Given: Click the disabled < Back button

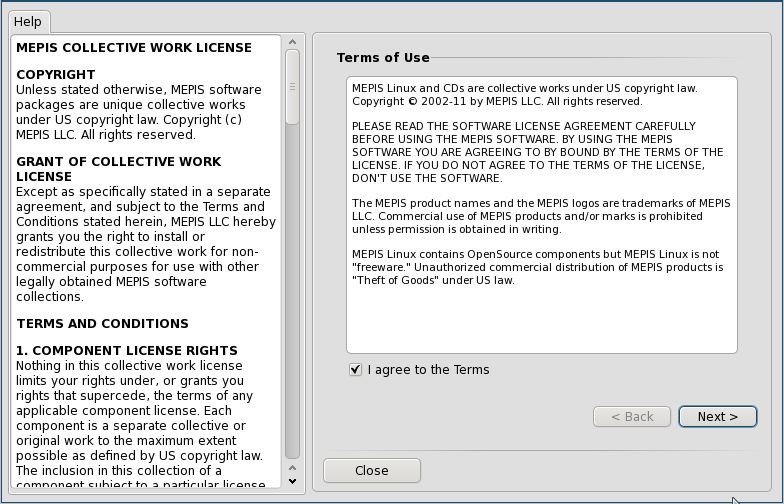Looking at the screenshot, I should coord(632,416).
